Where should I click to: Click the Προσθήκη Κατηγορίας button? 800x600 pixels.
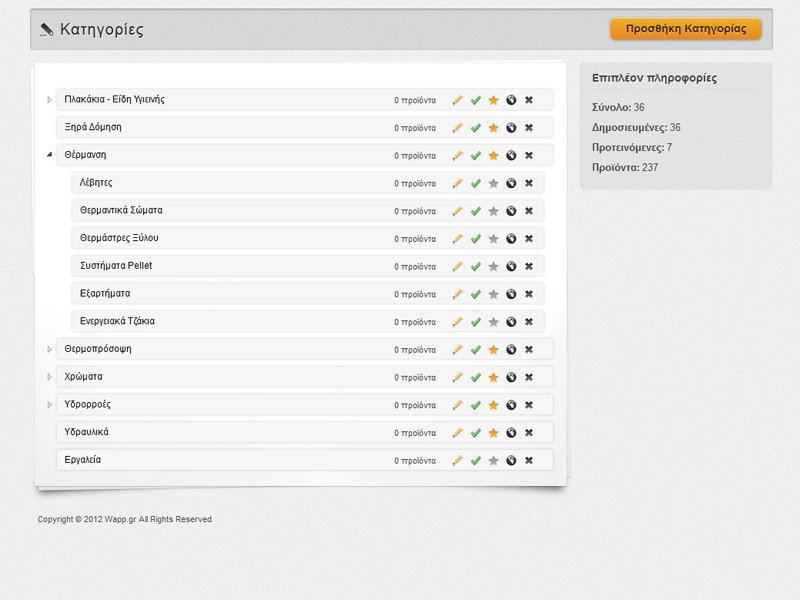[686, 29]
